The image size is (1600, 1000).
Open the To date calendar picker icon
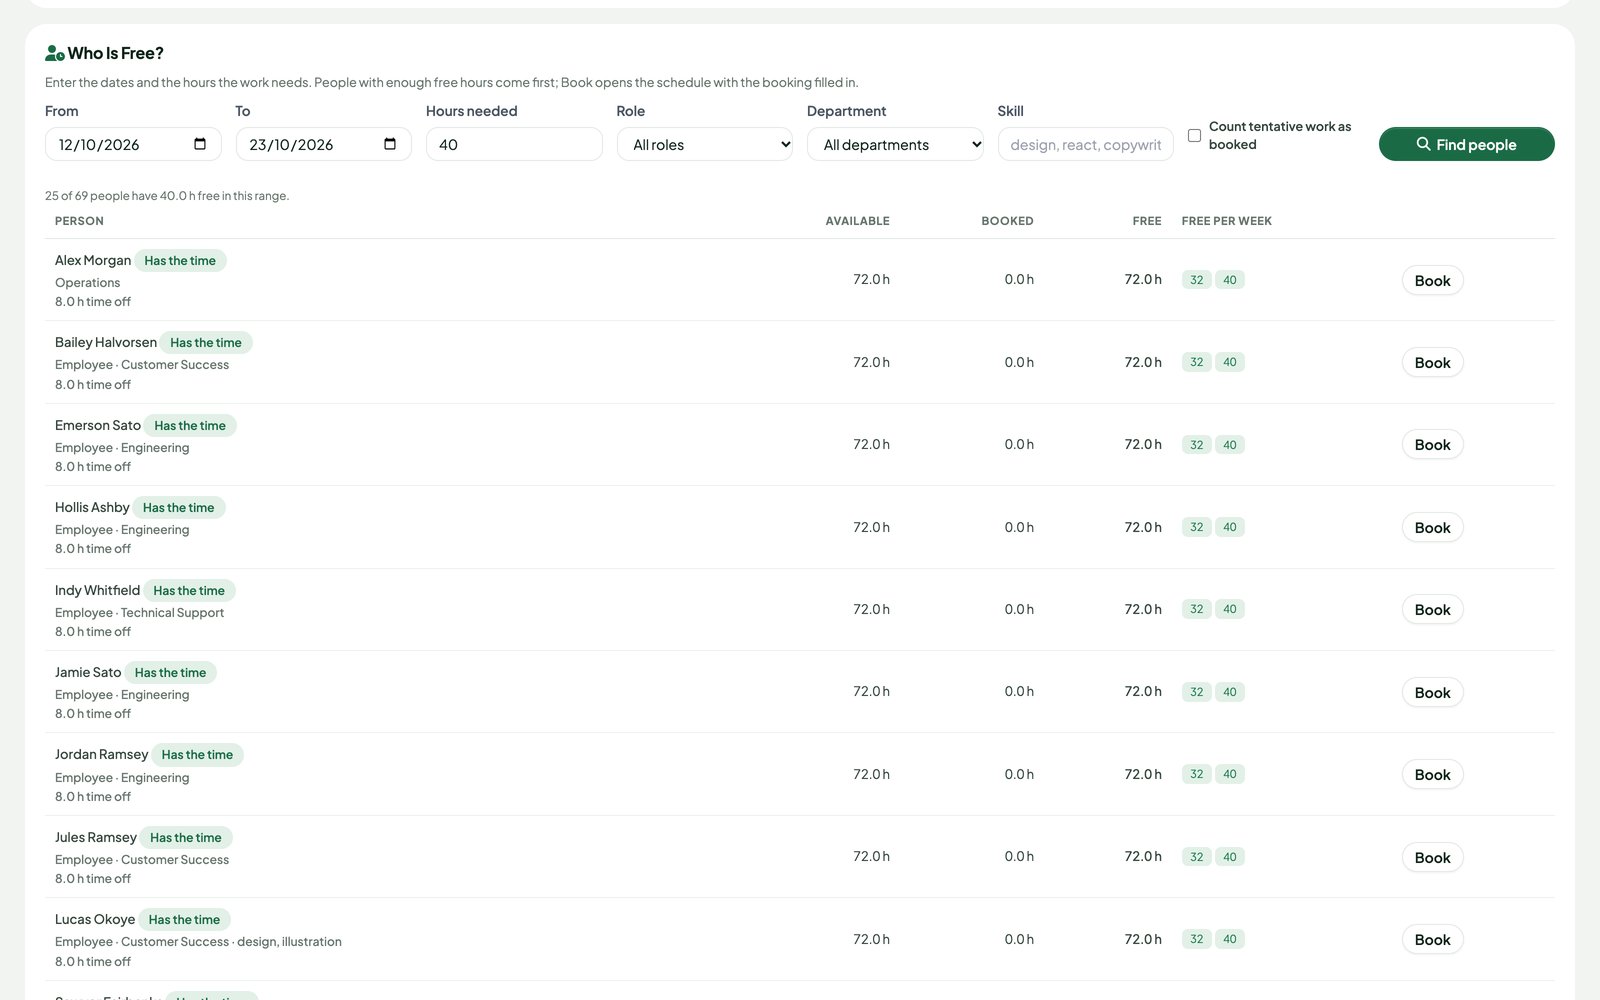[x=390, y=144]
